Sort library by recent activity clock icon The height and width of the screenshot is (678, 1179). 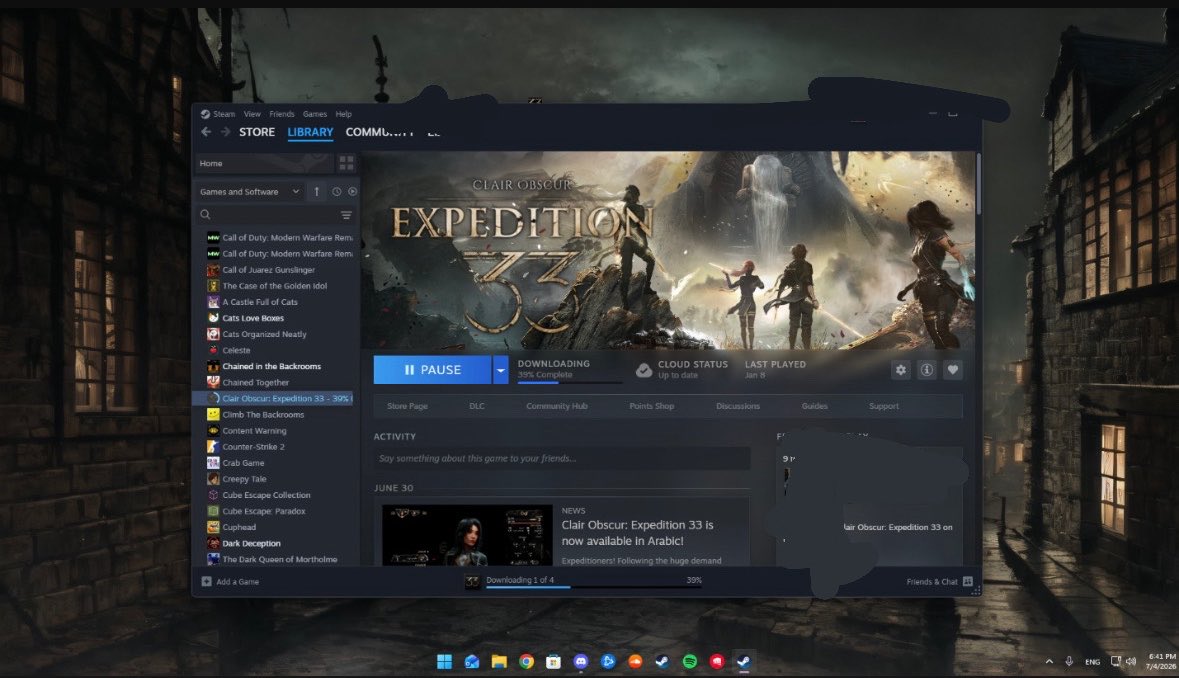(336, 192)
